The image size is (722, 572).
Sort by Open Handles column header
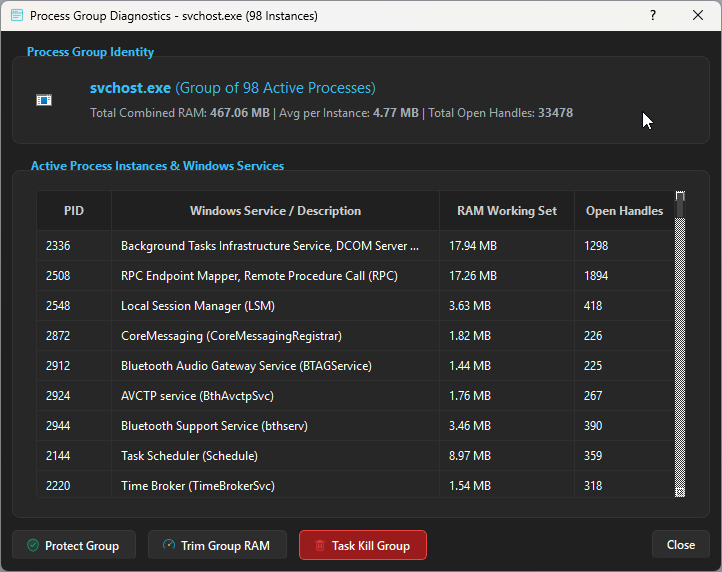[x=624, y=211]
